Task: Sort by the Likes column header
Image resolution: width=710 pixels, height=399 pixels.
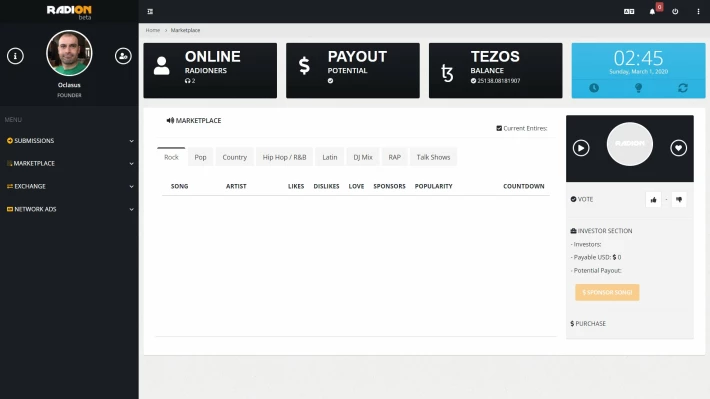Action: tap(296, 186)
